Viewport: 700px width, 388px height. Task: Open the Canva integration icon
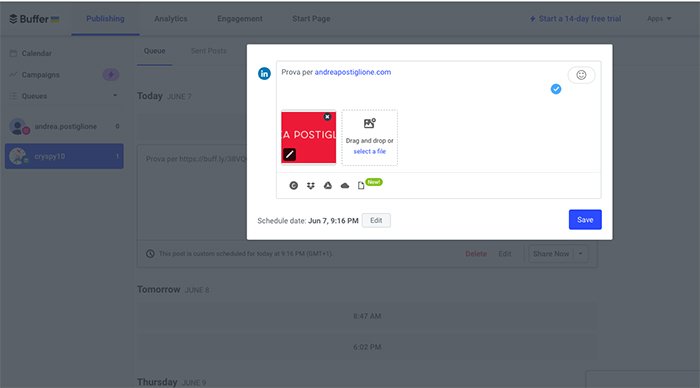tap(293, 185)
